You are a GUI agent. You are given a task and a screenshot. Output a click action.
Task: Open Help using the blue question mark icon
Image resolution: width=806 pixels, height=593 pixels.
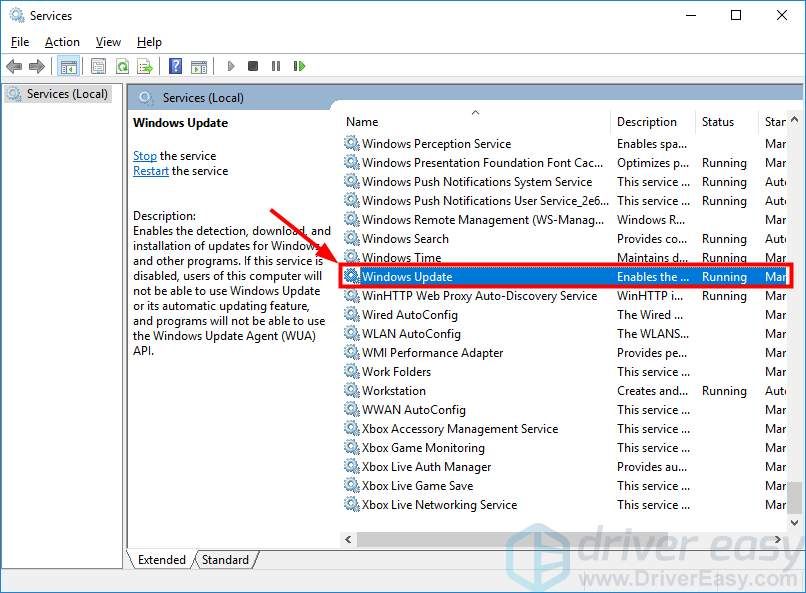tap(176, 66)
